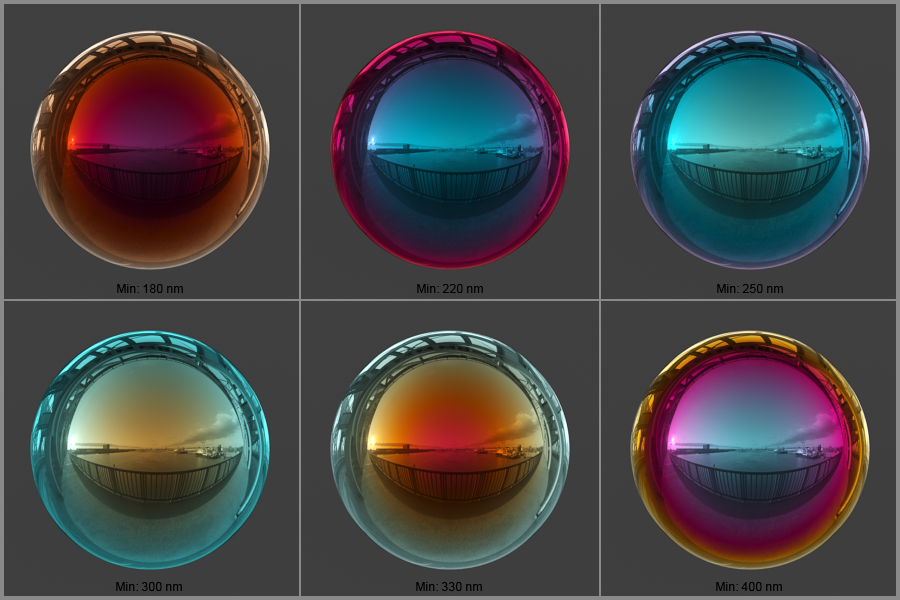Click the 'Min: 220 nm' caption
Image resolution: width=900 pixels, height=600 pixels.
450,288
